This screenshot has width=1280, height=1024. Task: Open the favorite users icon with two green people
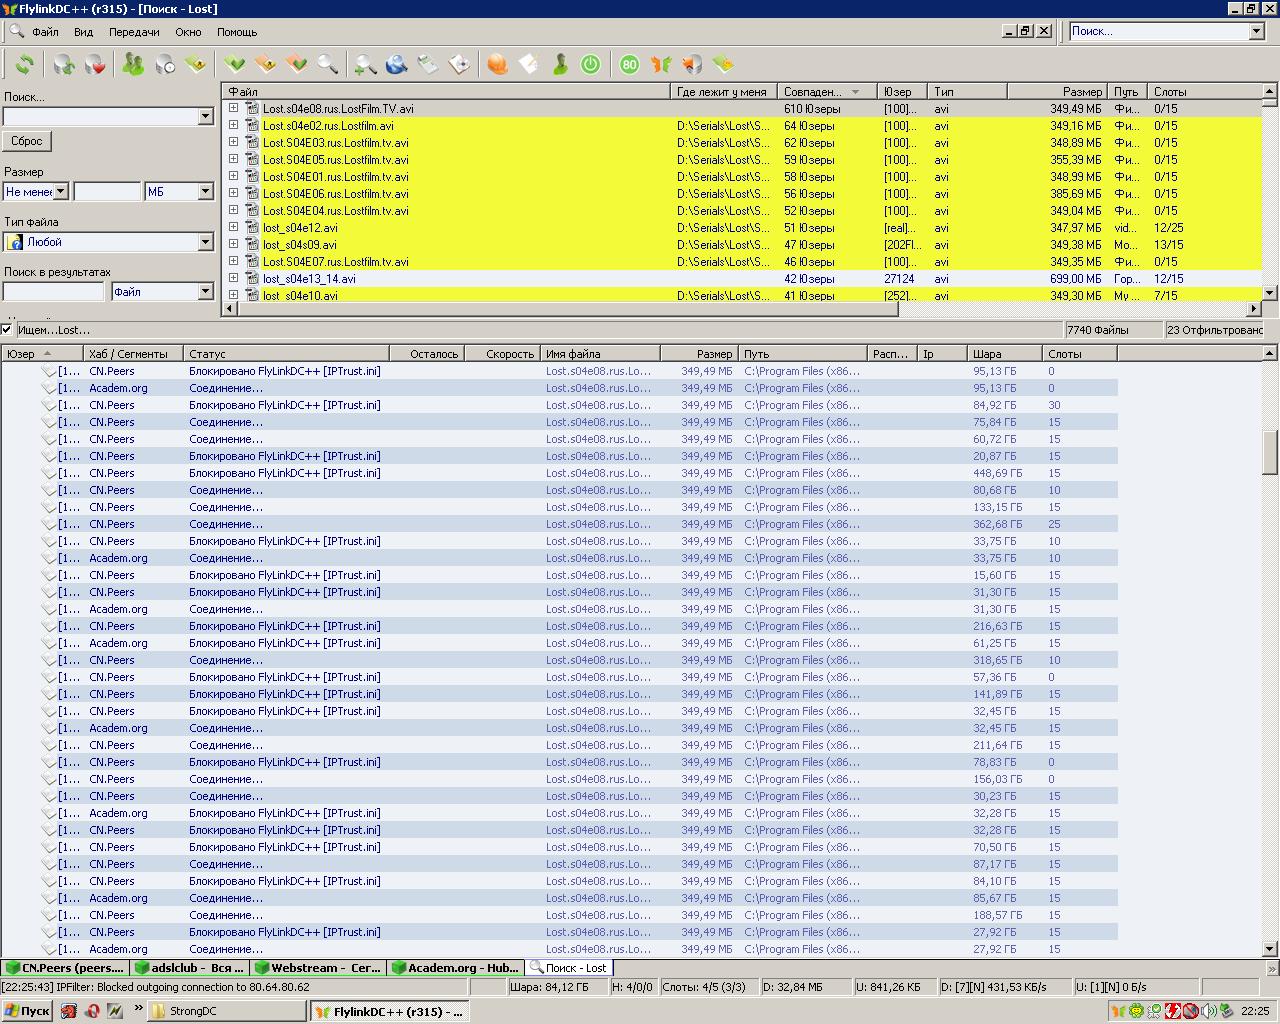133,65
